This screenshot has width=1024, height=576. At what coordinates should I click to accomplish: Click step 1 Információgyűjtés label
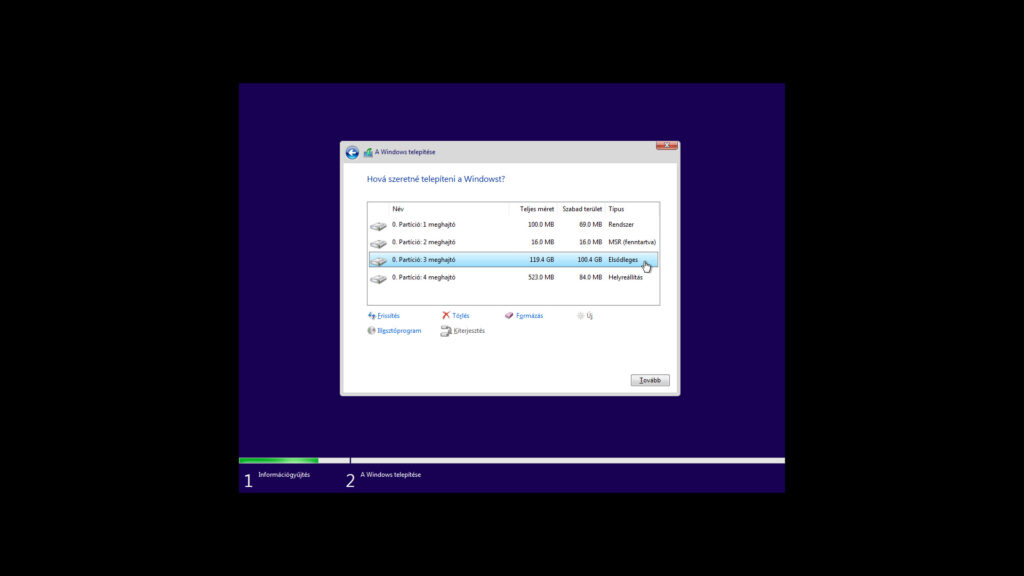pos(284,475)
